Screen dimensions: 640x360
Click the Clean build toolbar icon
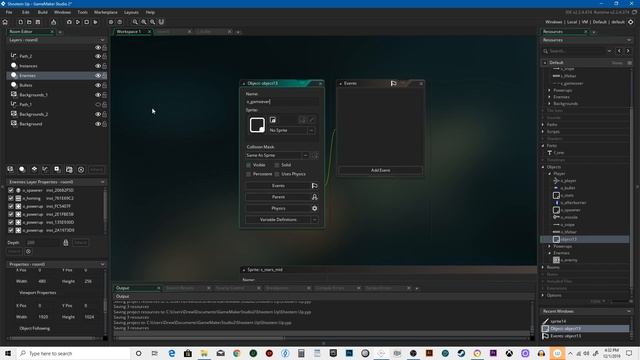(x=96, y=22)
